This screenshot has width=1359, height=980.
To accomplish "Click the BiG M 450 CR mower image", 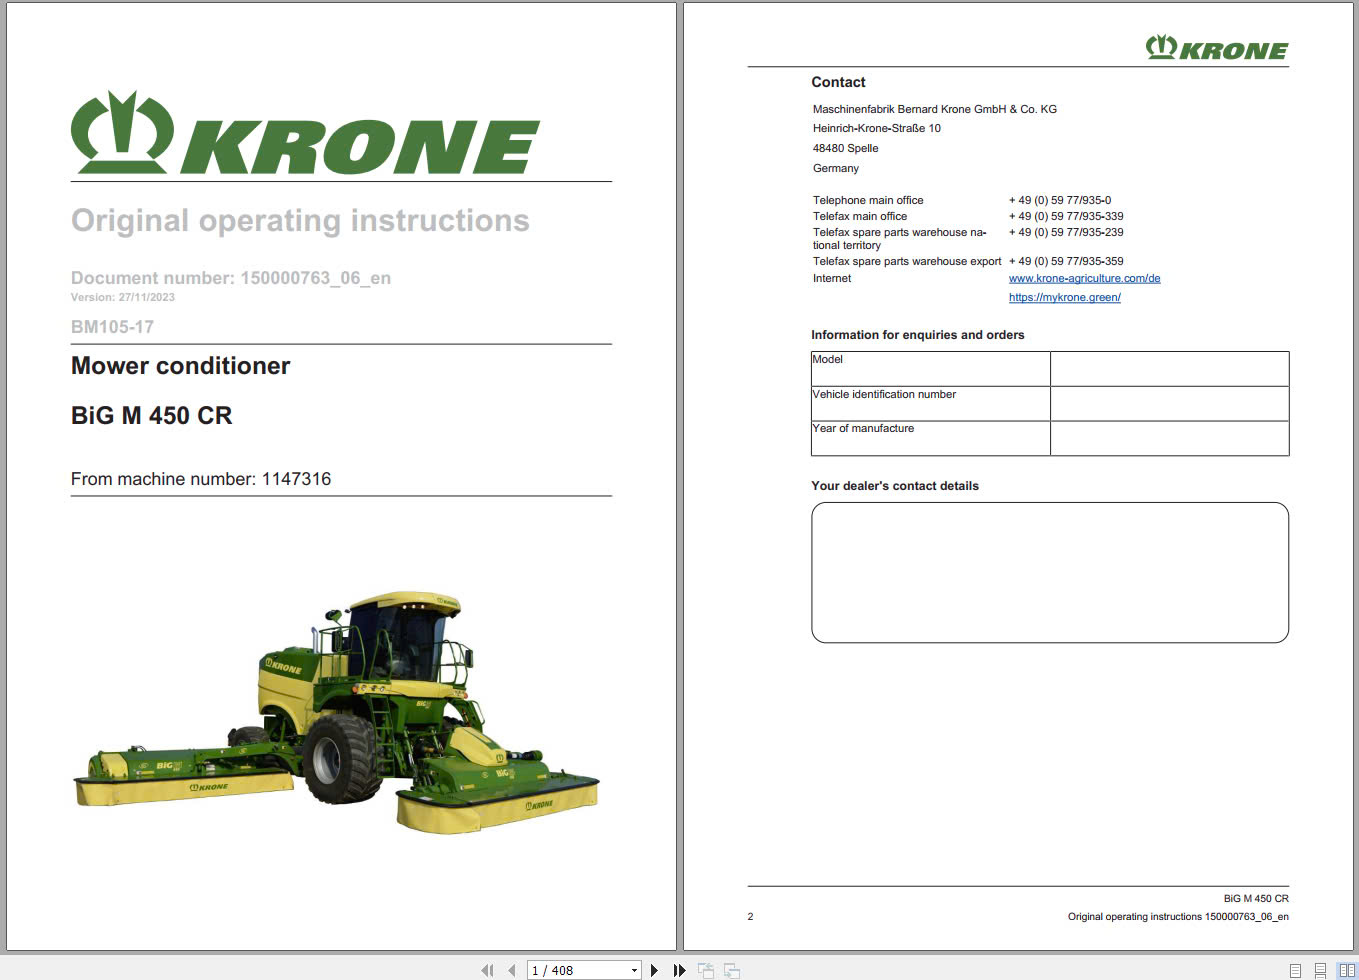I will pyautogui.click(x=336, y=713).
